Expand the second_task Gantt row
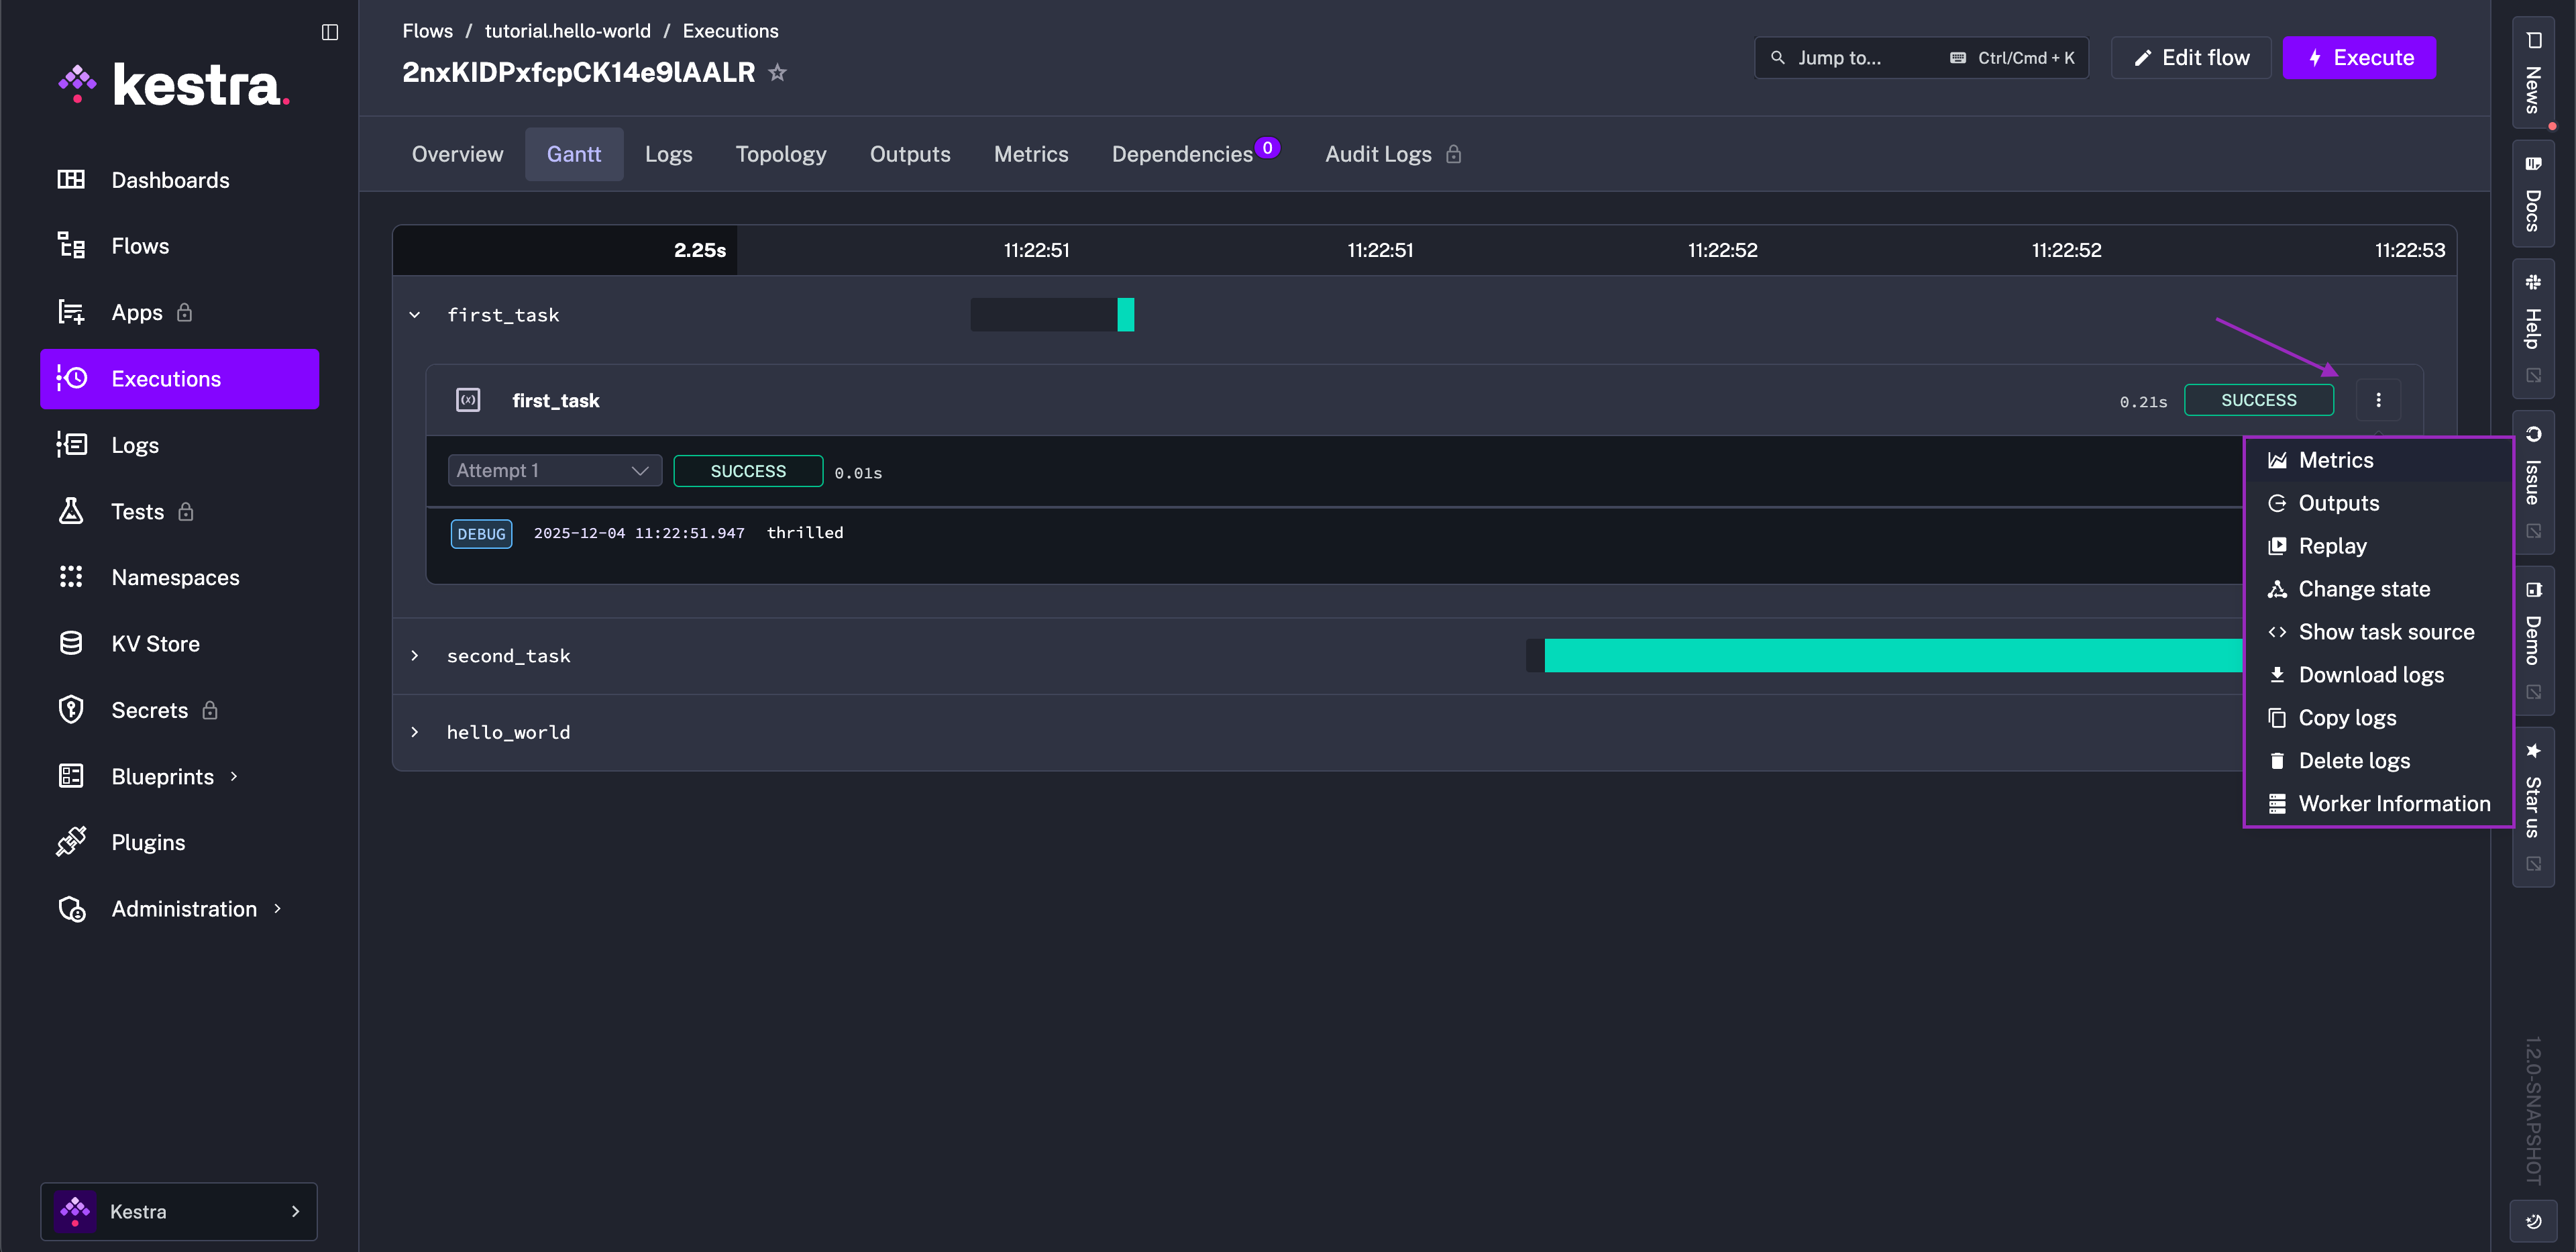The height and width of the screenshot is (1252, 2576). (x=415, y=655)
